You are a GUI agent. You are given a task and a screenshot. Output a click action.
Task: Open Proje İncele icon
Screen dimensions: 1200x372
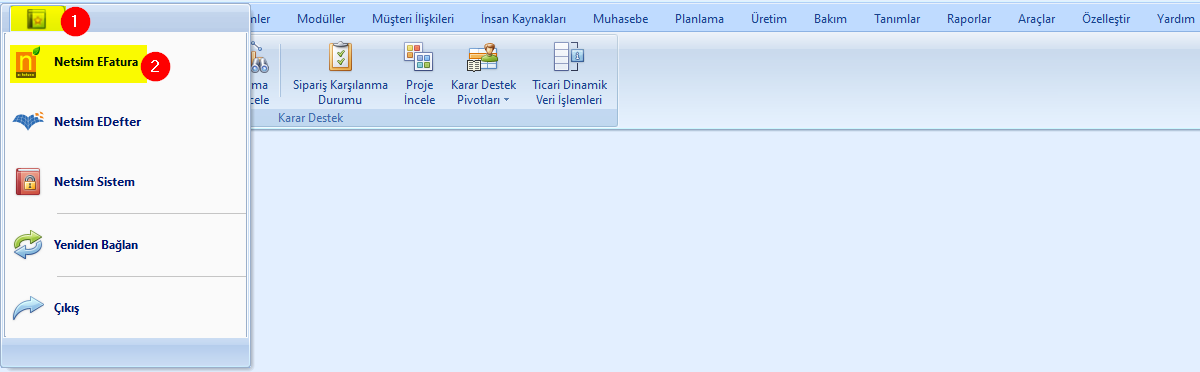pos(419,58)
